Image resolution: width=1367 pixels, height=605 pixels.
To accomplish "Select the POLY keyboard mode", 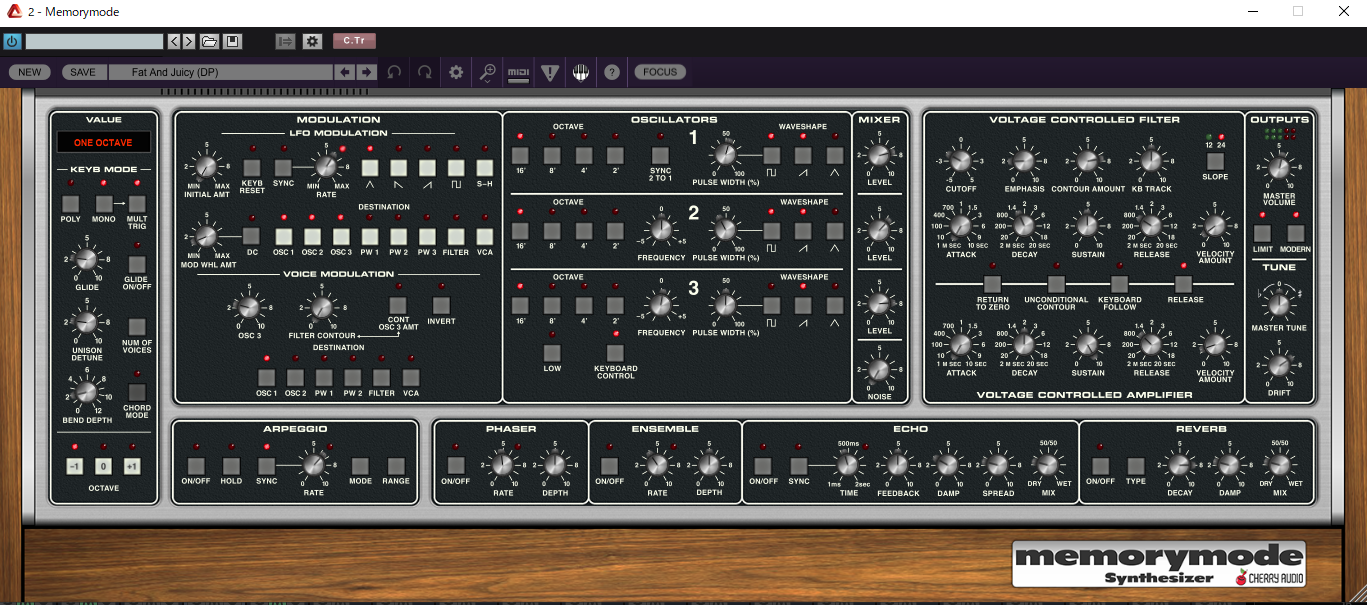I will [71, 204].
